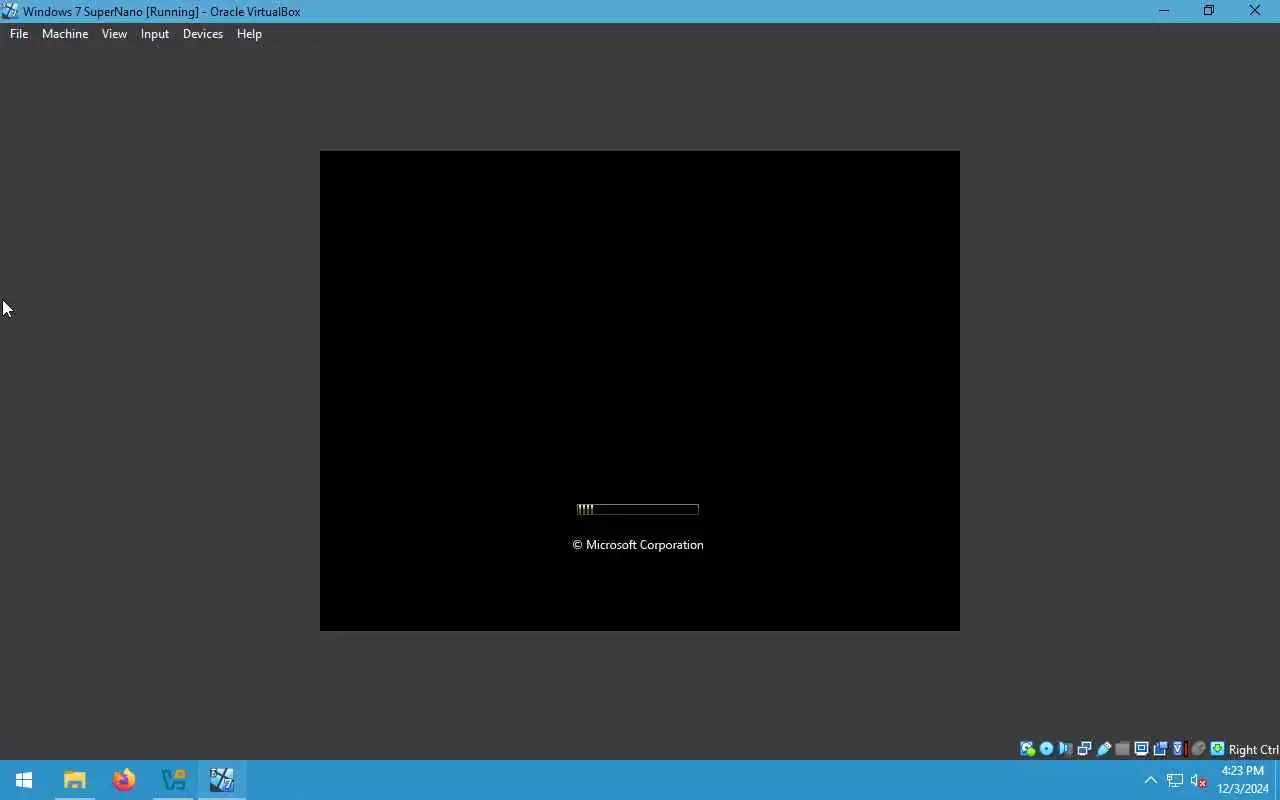
Task: Open the Help menu
Action: coord(249,34)
